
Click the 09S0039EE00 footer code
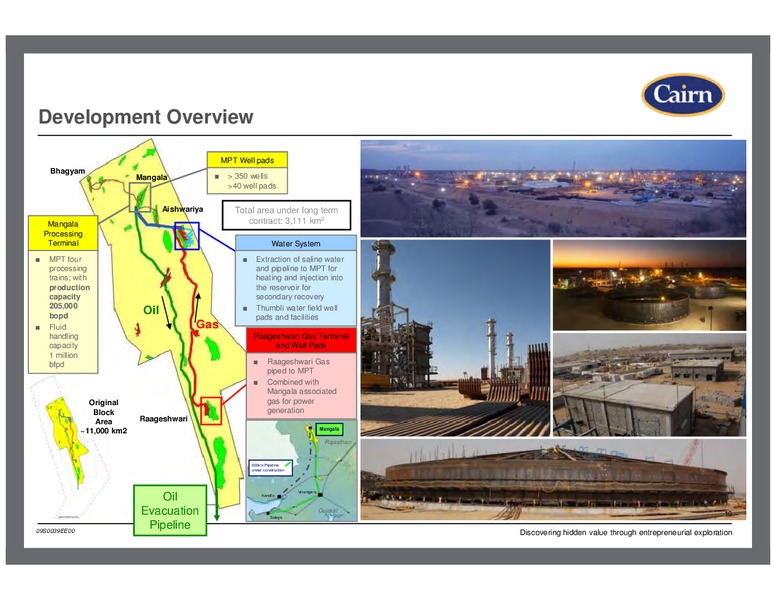55,531
